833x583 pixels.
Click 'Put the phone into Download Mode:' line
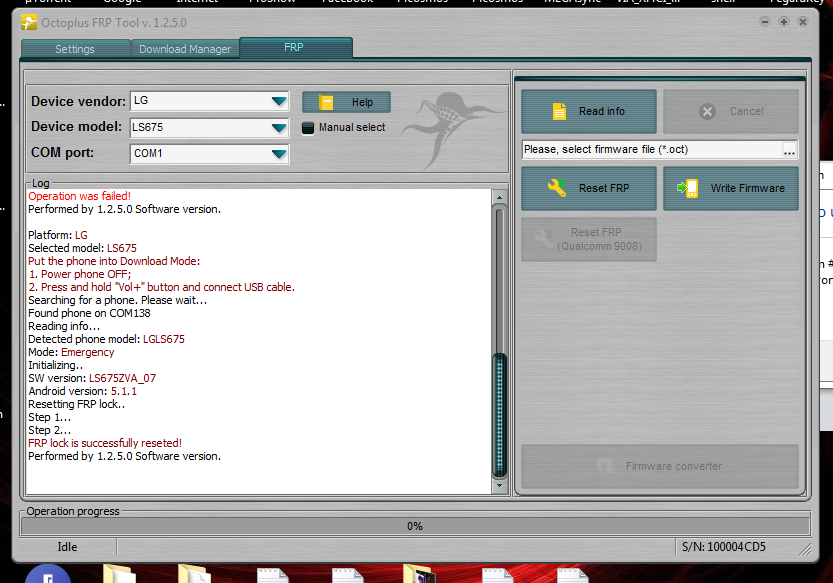point(114,261)
